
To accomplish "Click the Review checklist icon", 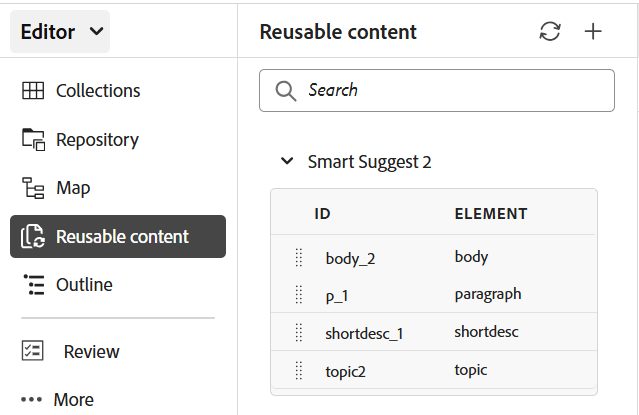I will tap(33, 352).
